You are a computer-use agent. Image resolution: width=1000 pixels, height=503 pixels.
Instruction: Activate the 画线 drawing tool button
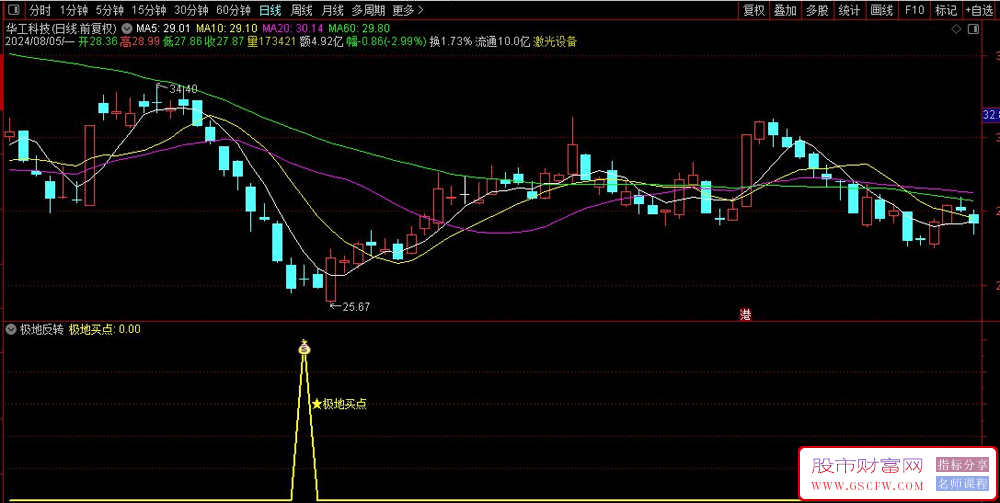881,10
